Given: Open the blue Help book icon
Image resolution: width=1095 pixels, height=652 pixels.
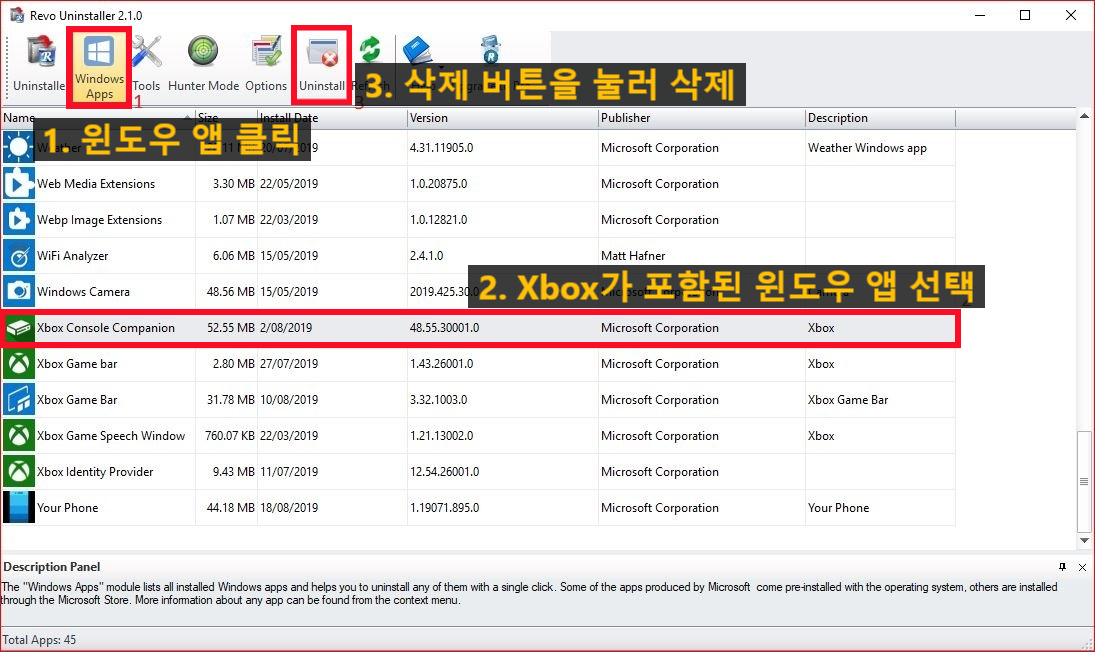Looking at the screenshot, I should point(418,50).
